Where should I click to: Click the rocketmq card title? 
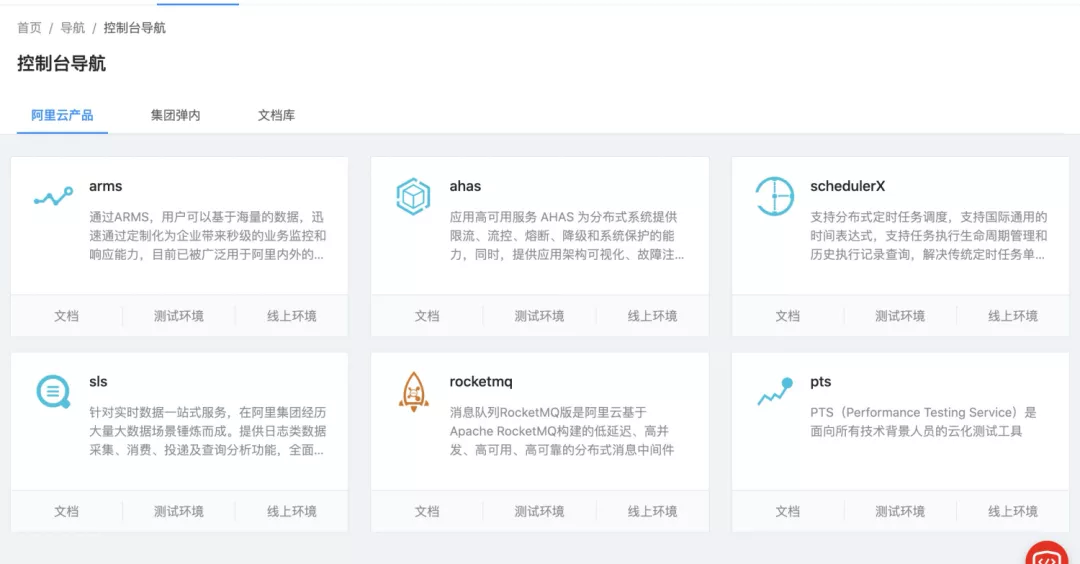481,382
